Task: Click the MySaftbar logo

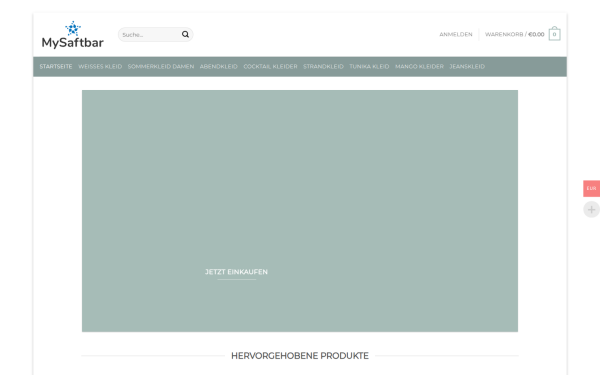Action: 72,35
